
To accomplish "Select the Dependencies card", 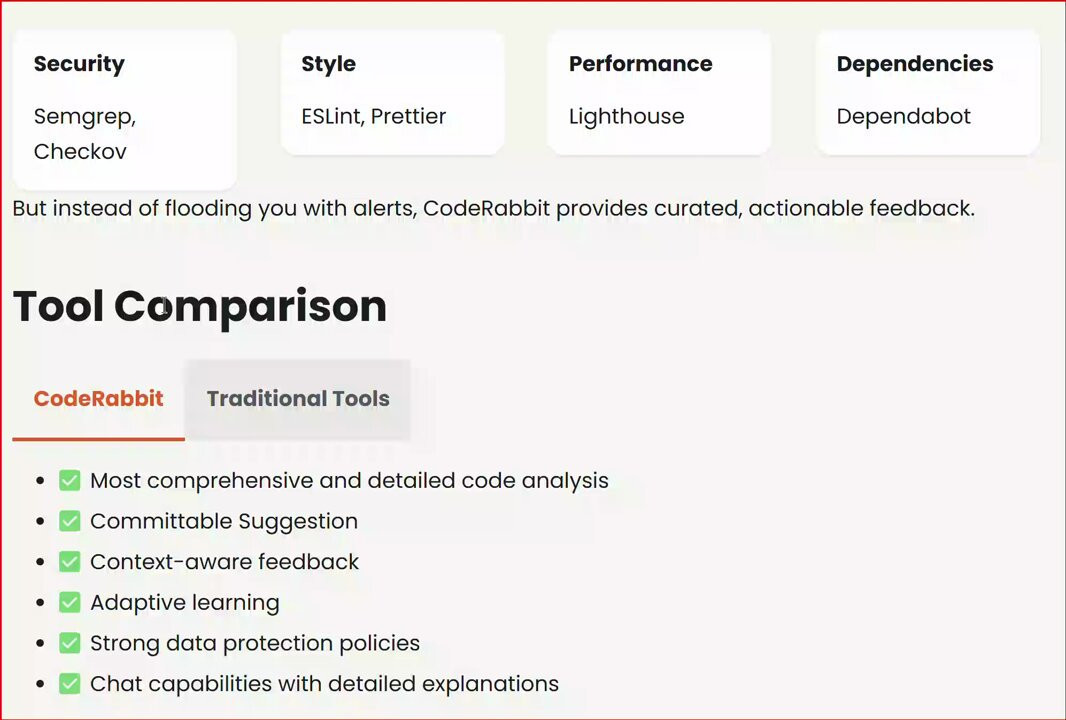I will click(928, 92).
